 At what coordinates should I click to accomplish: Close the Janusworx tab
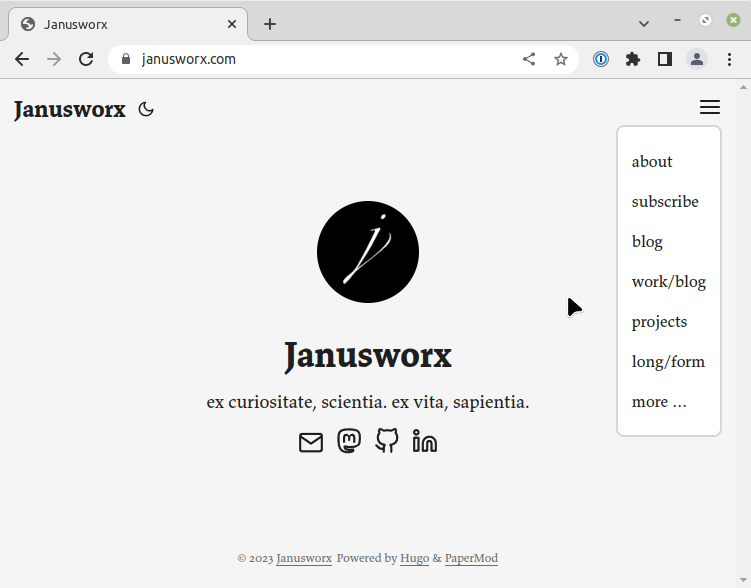coord(232,24)
